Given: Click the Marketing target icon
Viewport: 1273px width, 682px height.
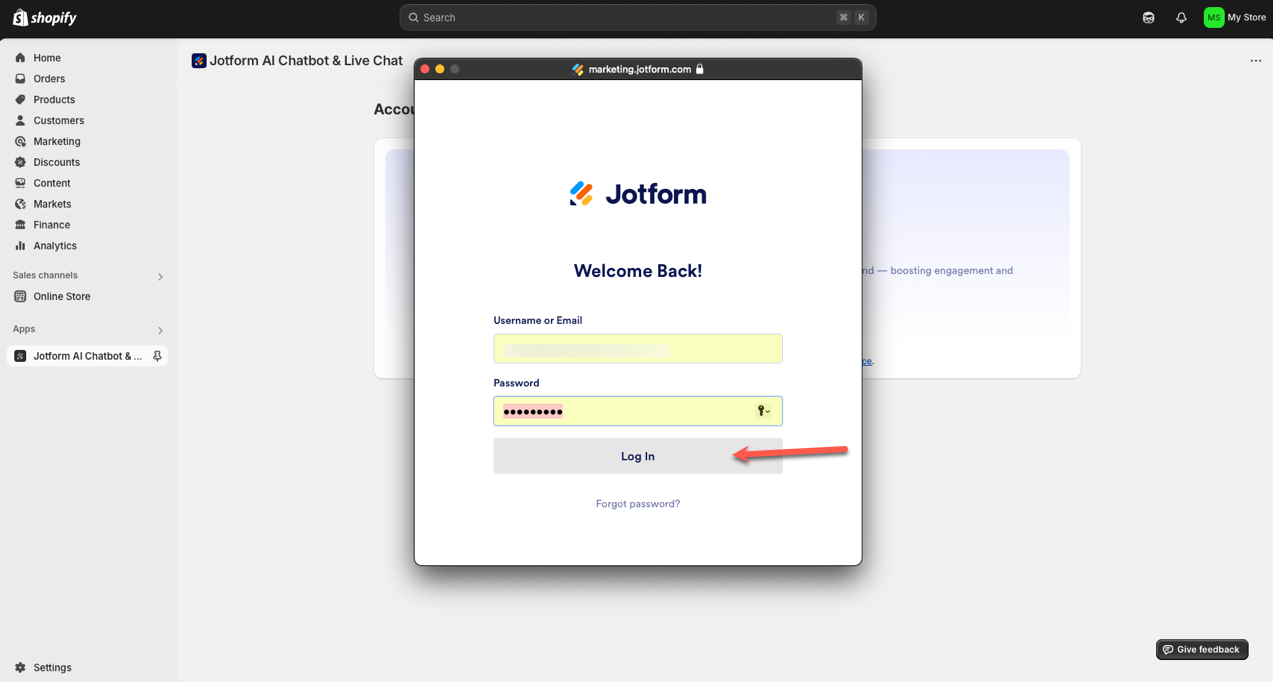Looking at the screenshot, I should [x=20, y=142].
